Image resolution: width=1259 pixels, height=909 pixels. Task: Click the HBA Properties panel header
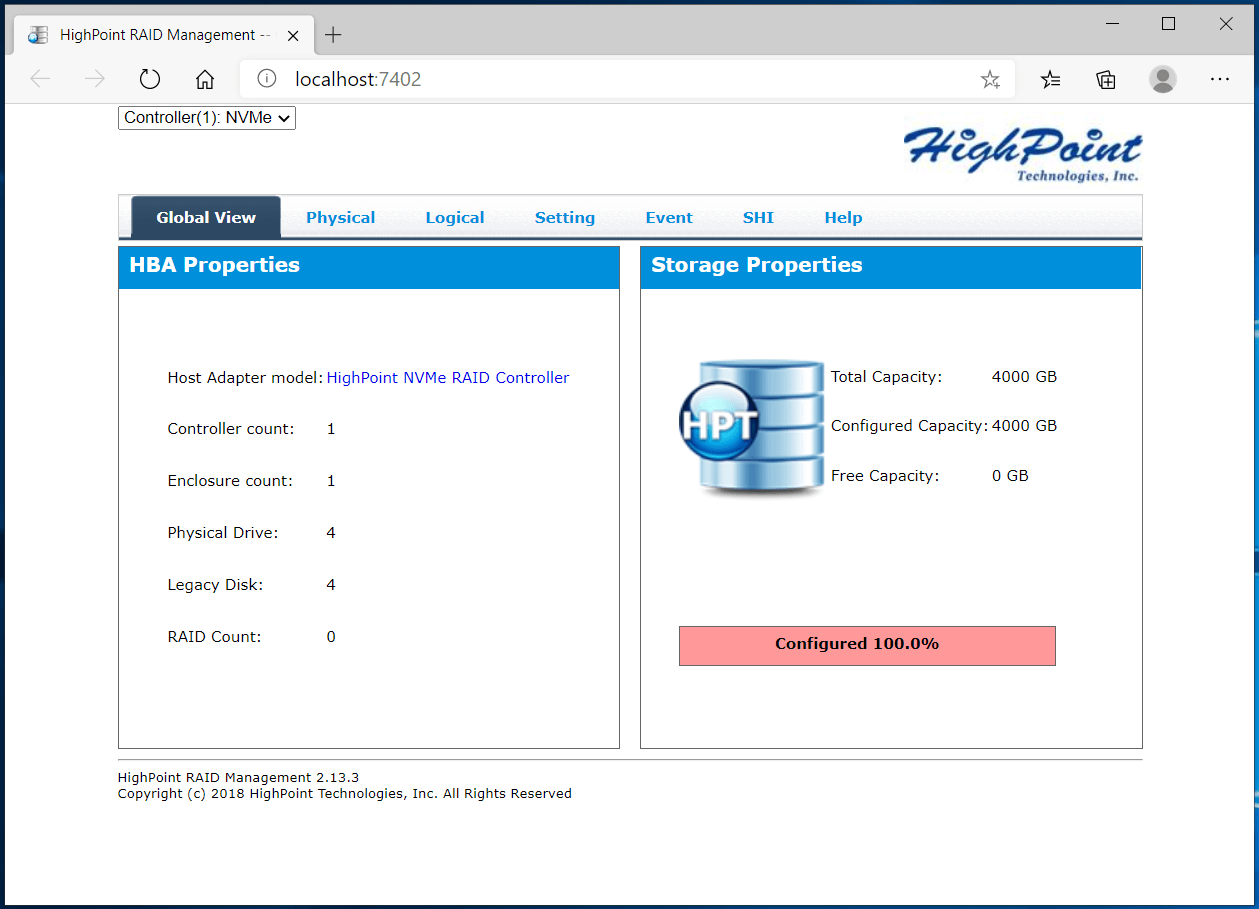click(369, 268)
